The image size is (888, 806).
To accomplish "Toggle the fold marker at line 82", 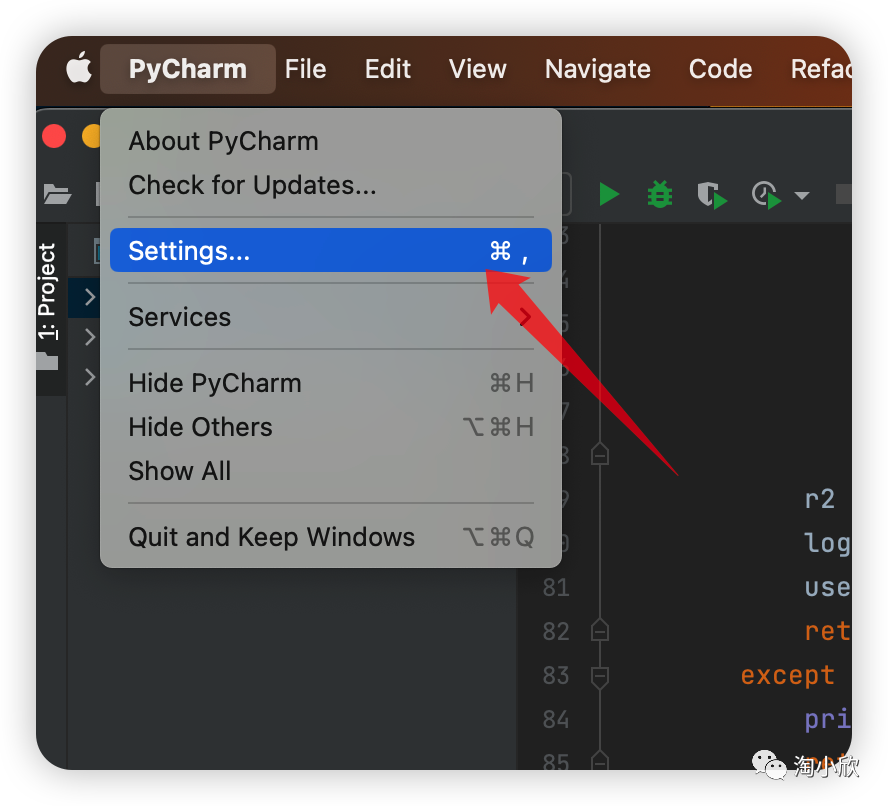I will pyautogui.click(x=599, y=631).
